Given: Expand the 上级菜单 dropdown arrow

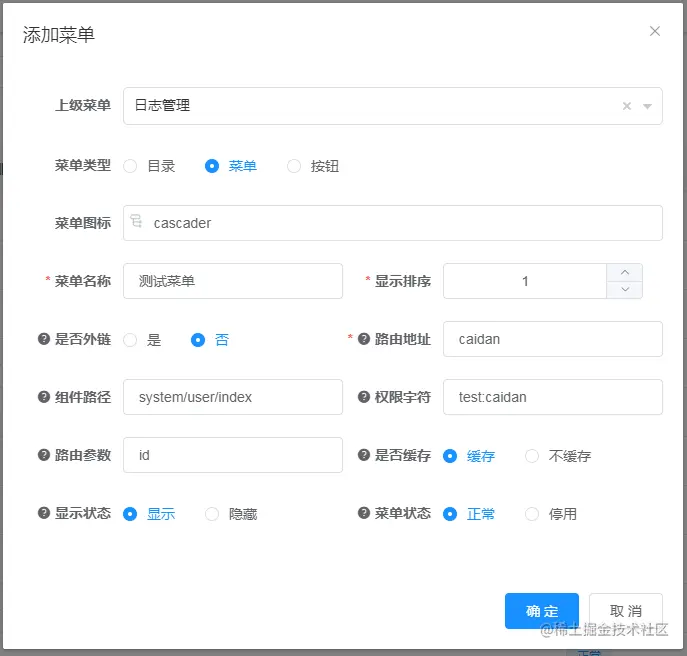Looking at the screenshot, I should (647, 106).
